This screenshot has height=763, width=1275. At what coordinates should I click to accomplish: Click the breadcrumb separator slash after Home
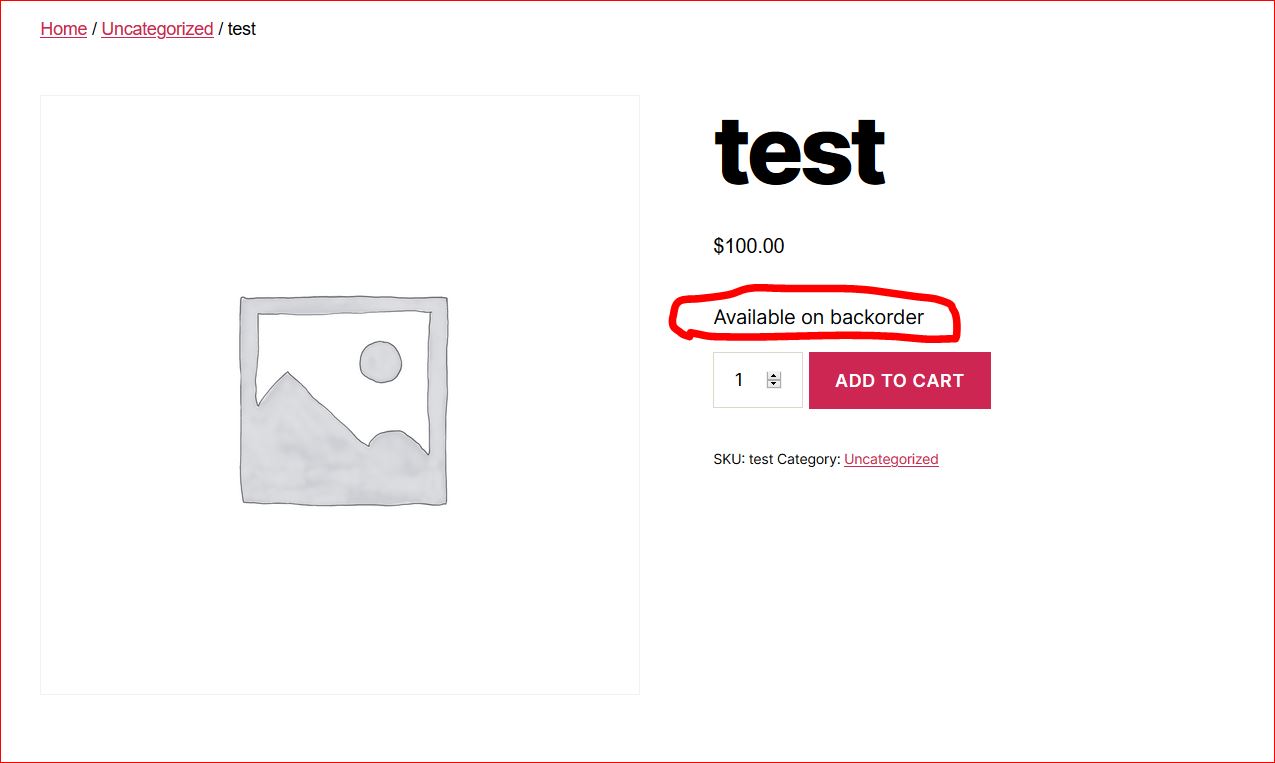click(94, 29)
